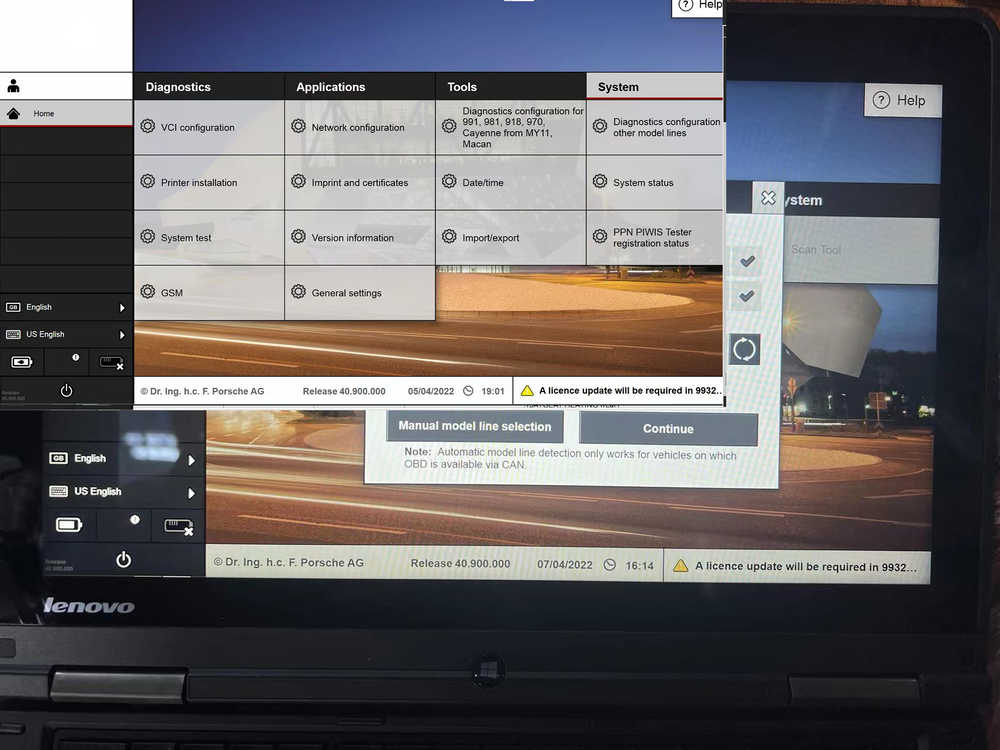
Task: Click gear icon beside Version information
Action: (x=298, y=237)
